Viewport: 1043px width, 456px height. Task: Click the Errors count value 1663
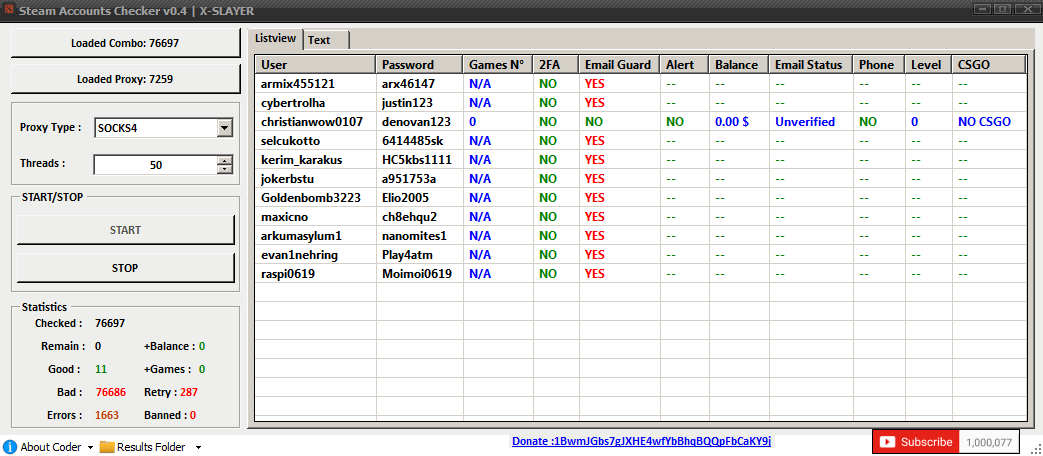(106, 415)
